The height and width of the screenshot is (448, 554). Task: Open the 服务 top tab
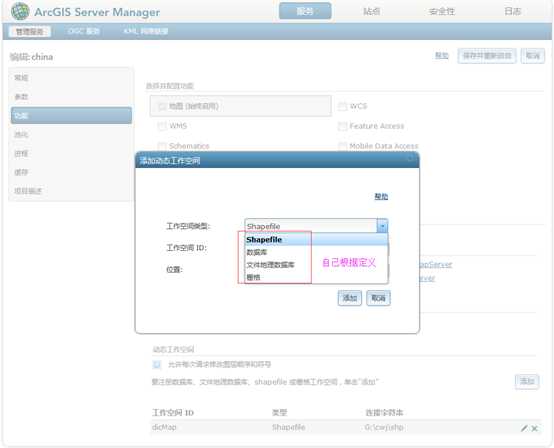[305, 11]
